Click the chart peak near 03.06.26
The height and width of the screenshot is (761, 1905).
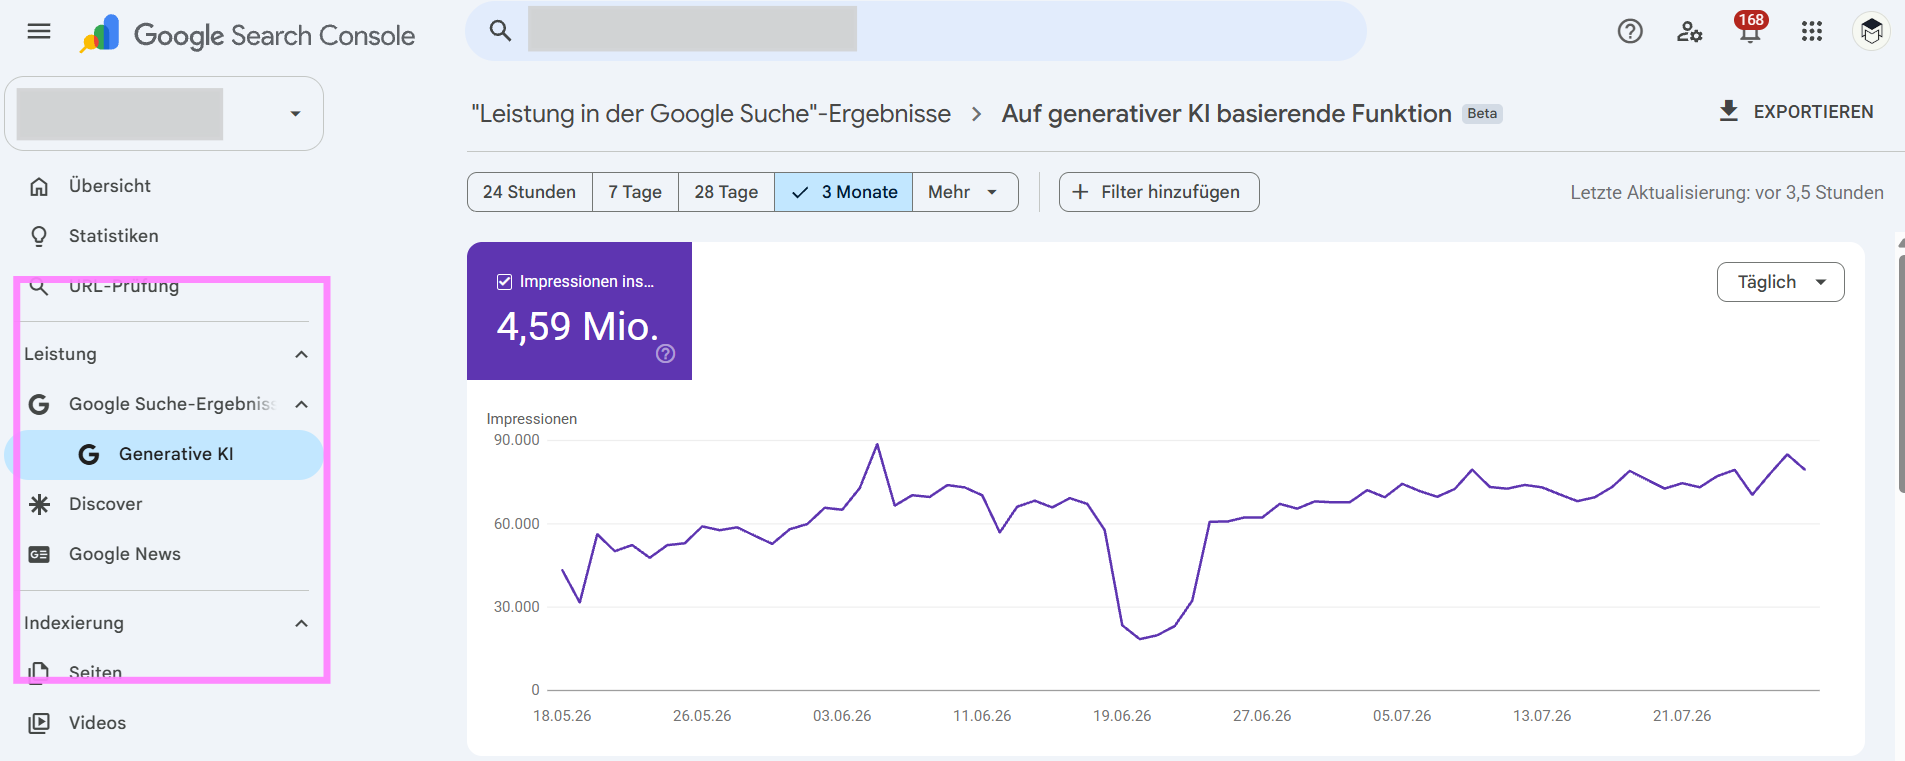click(x=877, y=445)
